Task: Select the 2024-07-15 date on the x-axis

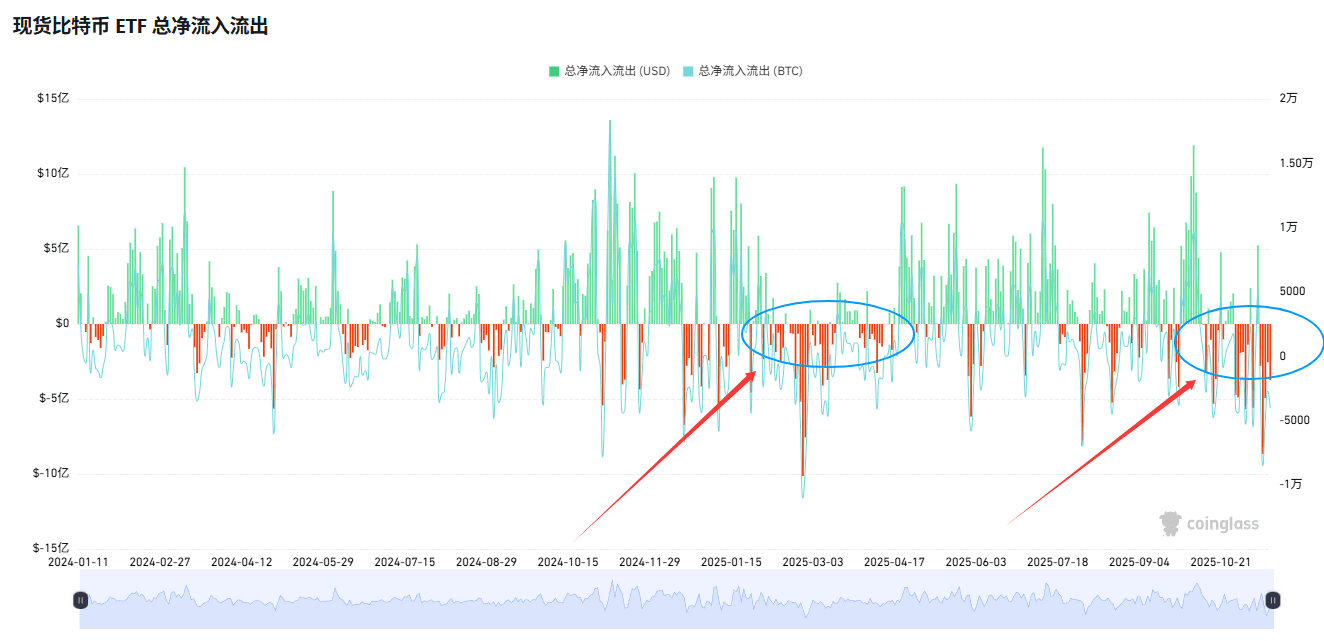Action: [404, 562]
